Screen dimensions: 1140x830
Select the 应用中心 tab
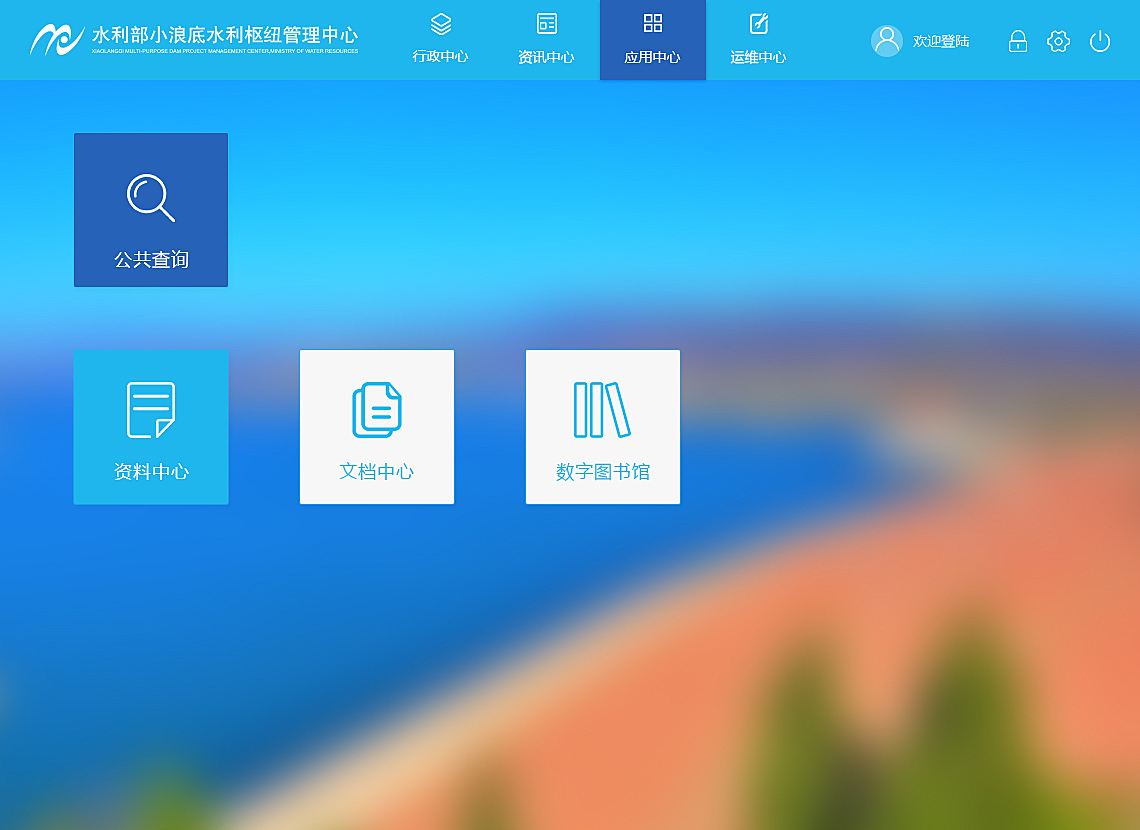(653, 40)
